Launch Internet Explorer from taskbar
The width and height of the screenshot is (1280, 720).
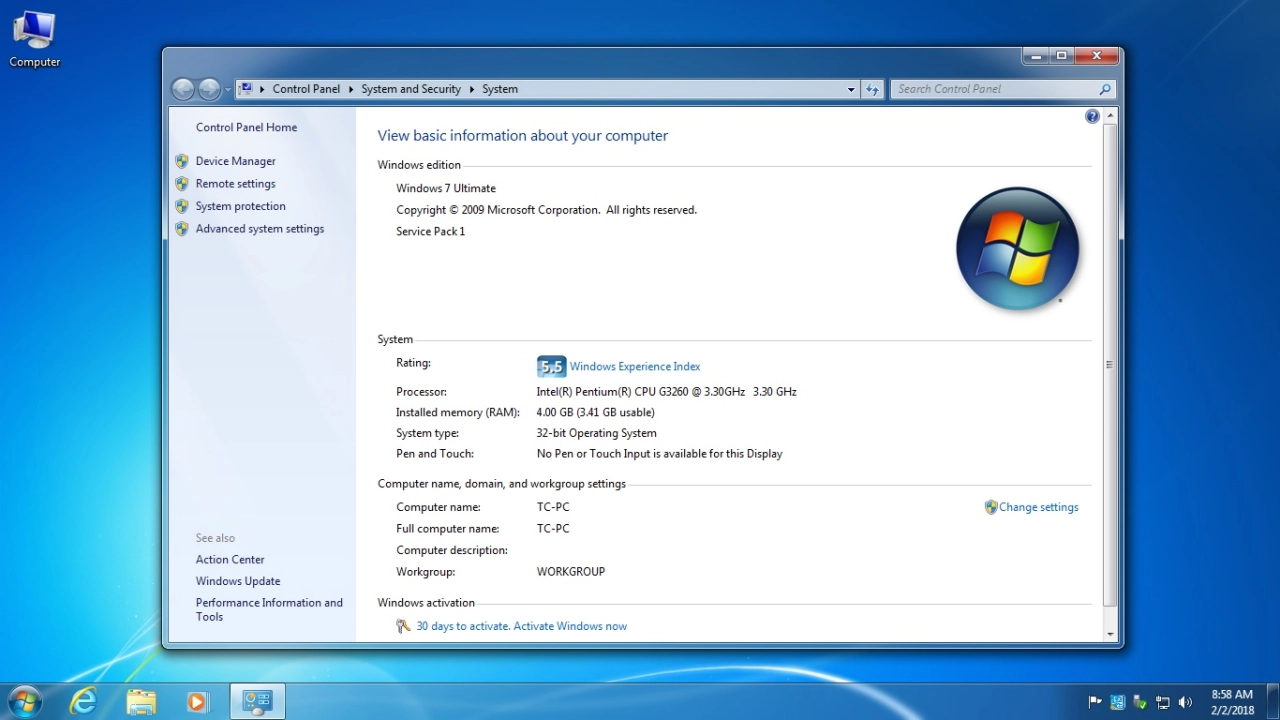tap(83, 702)
